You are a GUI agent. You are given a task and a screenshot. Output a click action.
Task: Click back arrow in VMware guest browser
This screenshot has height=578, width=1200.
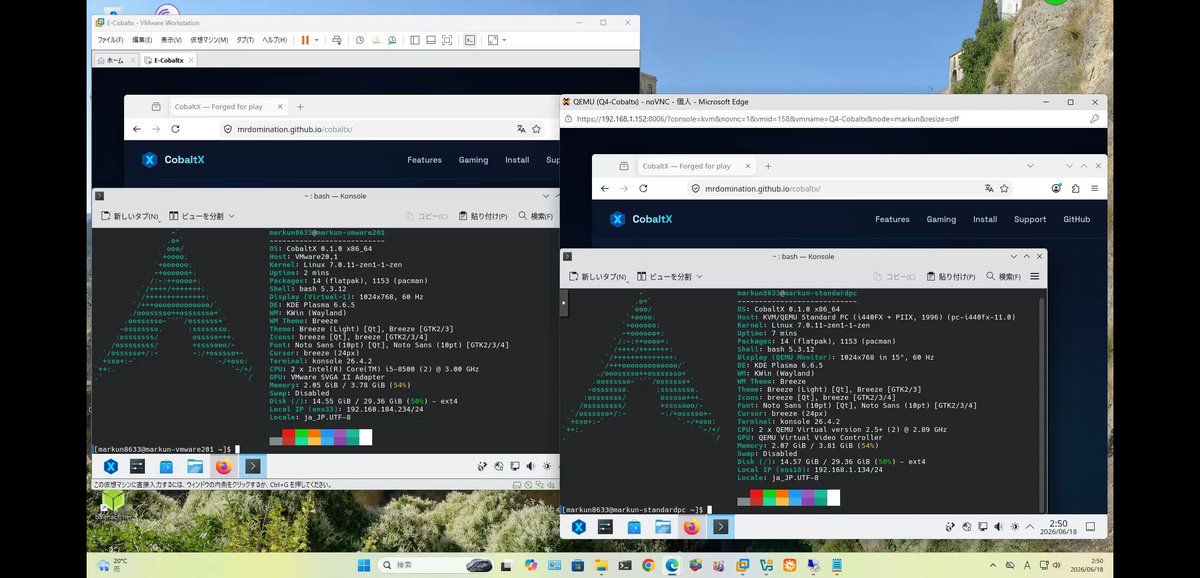click(135, 129)
